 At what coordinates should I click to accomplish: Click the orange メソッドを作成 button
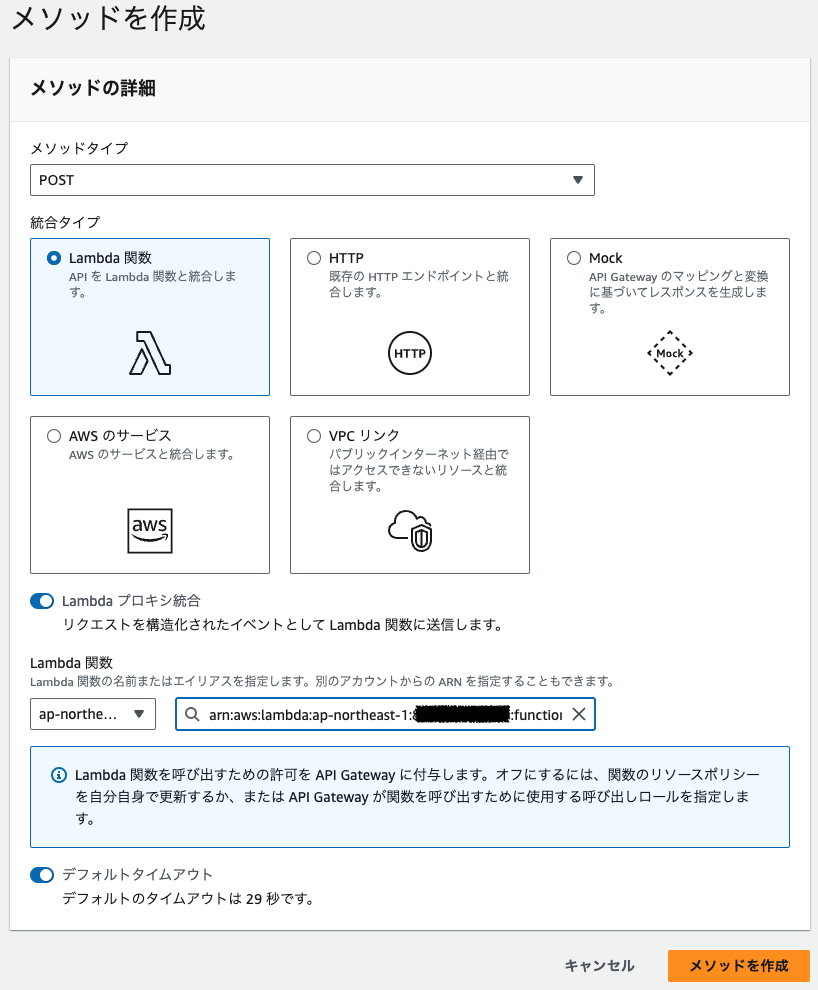click(x=738, y=966)
